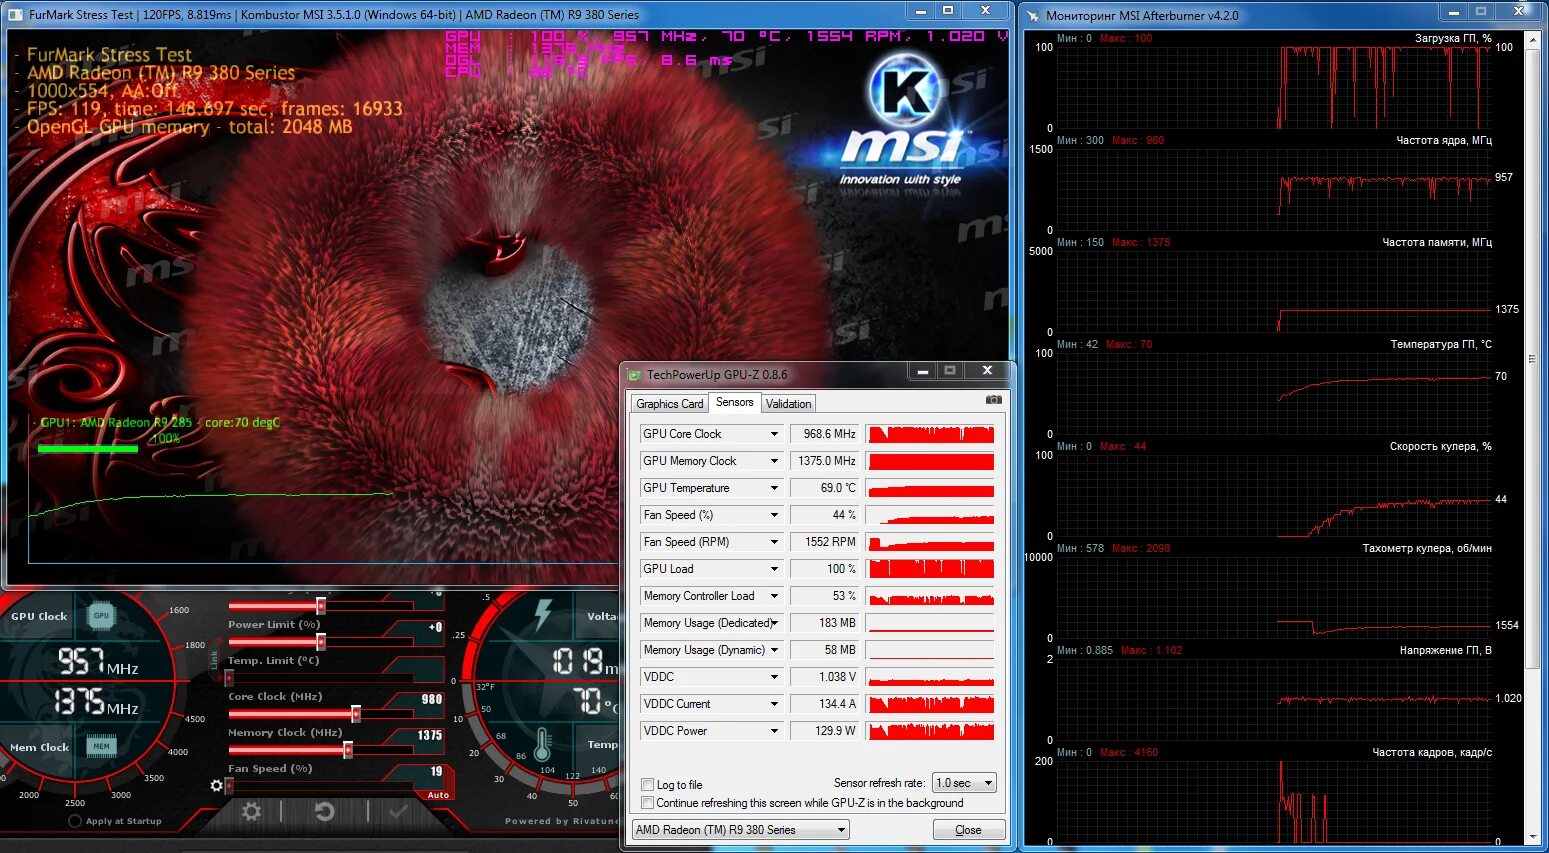Open the Fan Speed (%) sensor dropdown
This screenshot has width=1549, height=853.
(x=774, y=515)
